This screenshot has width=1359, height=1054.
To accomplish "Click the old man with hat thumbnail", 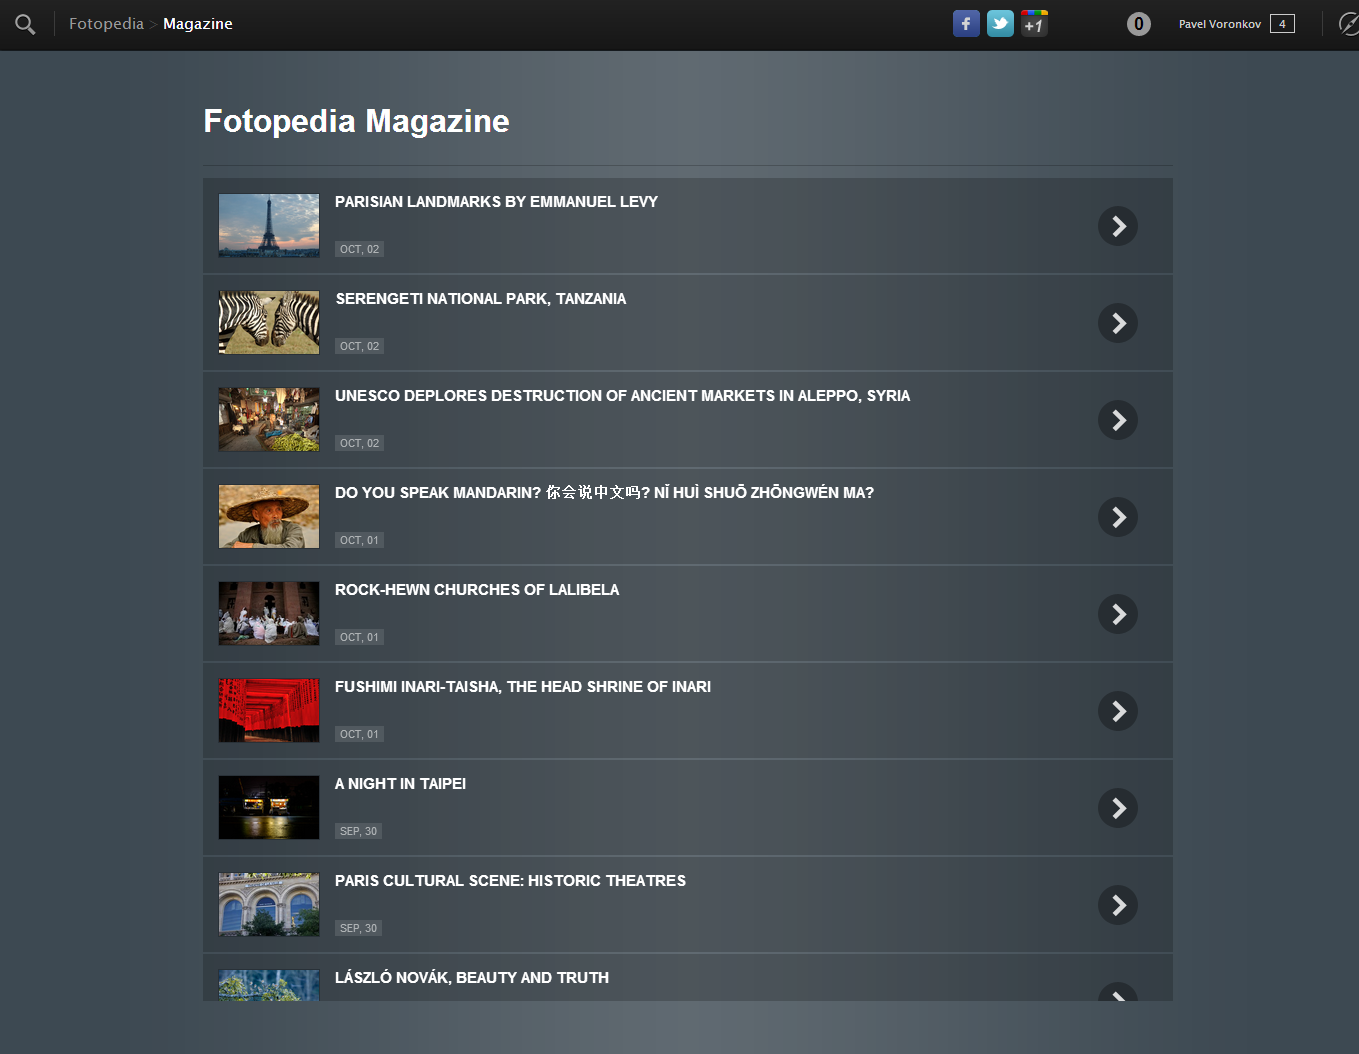I will (269, 517).
